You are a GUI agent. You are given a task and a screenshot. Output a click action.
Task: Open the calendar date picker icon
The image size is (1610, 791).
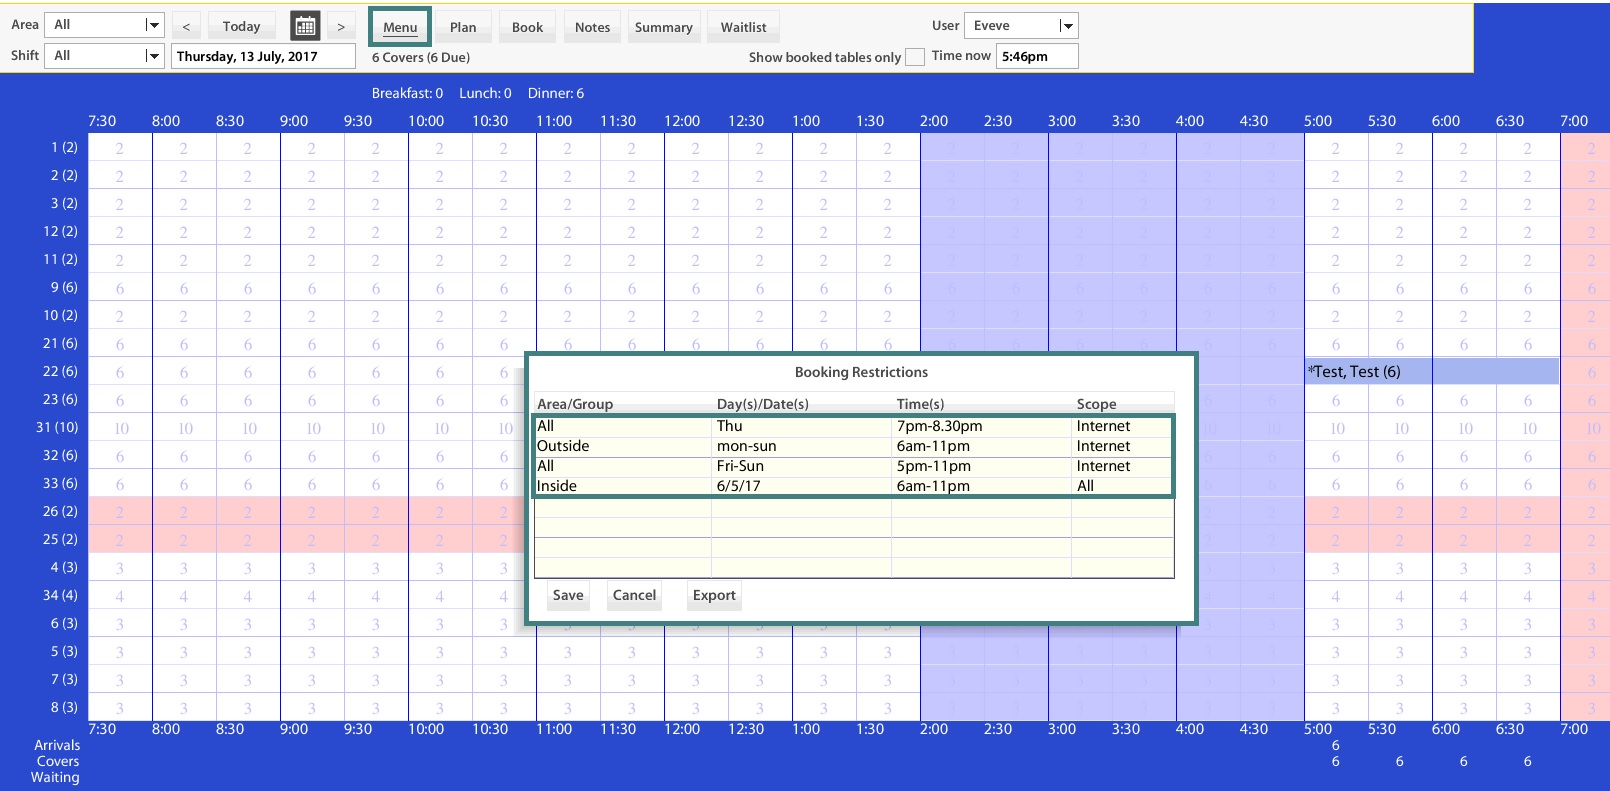(305, 26)
